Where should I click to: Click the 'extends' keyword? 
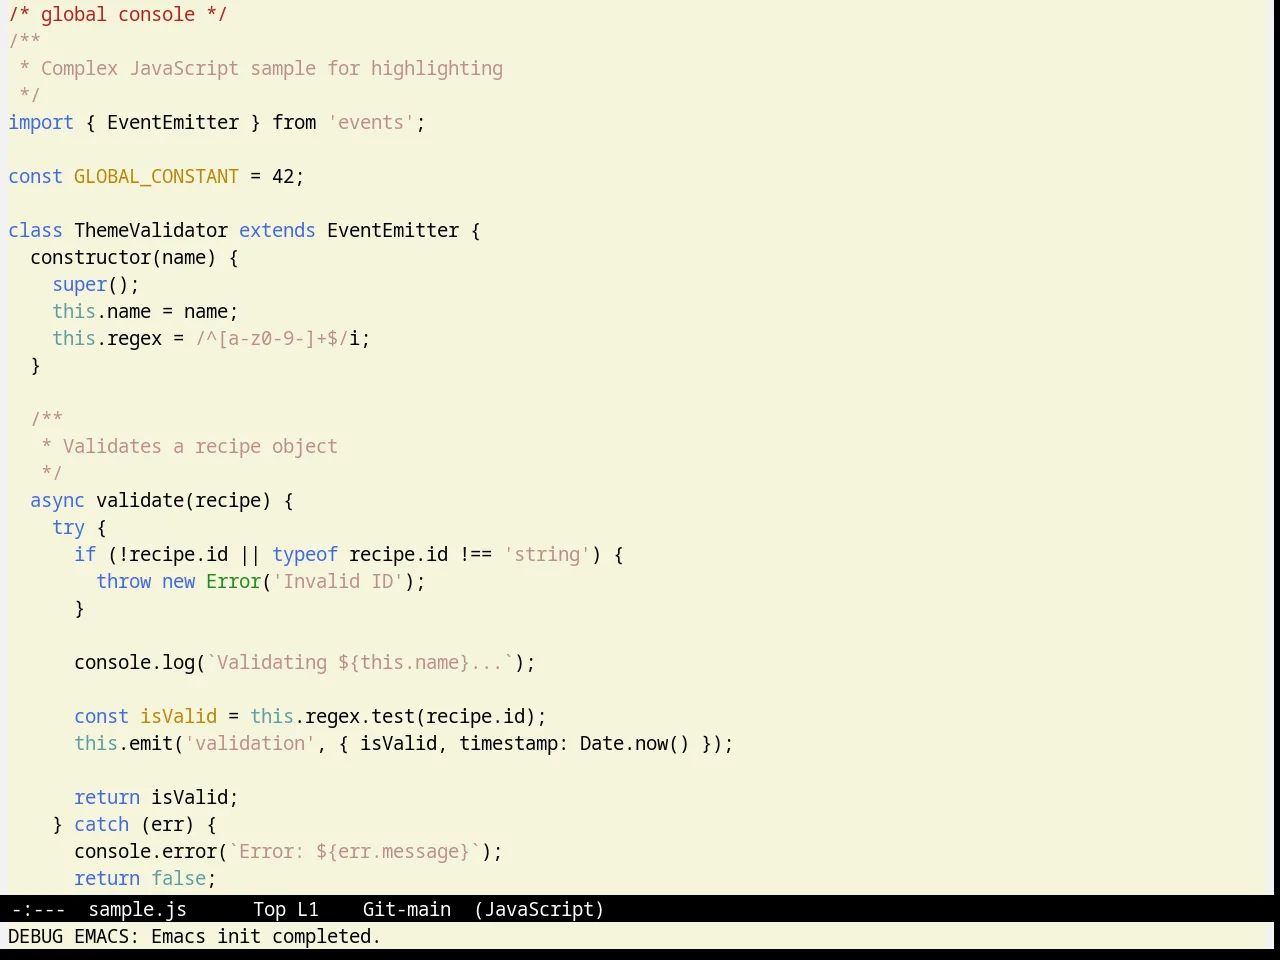(277, 230)
